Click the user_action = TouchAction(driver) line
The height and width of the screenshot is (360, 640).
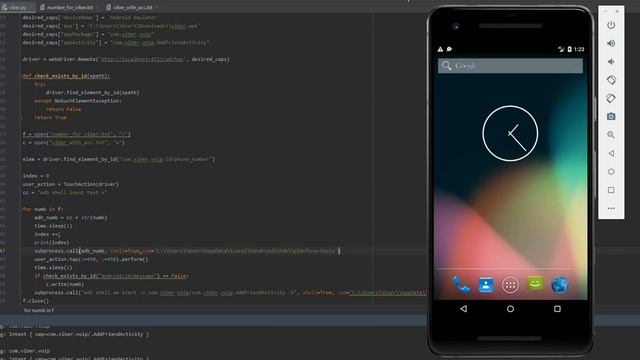click(x=71, y=184)
